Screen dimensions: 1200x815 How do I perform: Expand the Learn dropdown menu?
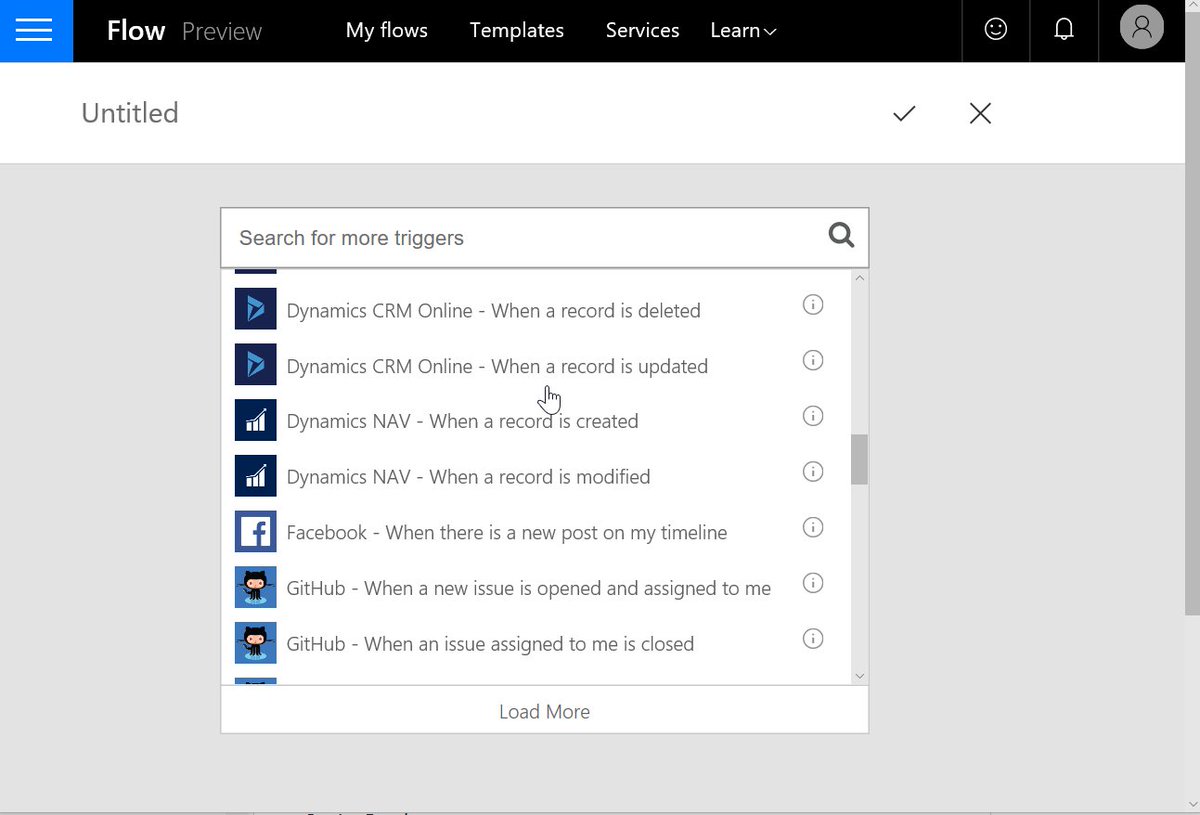coord(743,31)
